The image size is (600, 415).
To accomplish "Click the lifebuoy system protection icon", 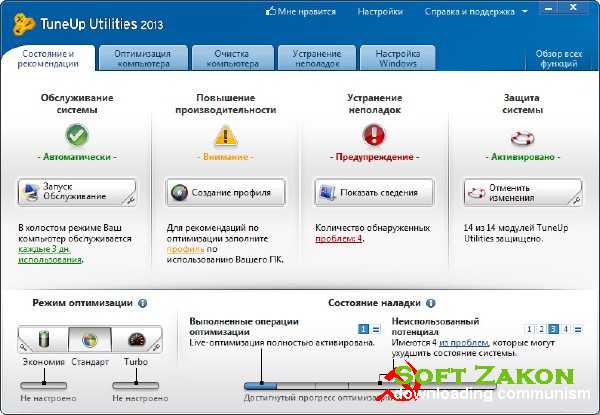I will tap(522, 138).
